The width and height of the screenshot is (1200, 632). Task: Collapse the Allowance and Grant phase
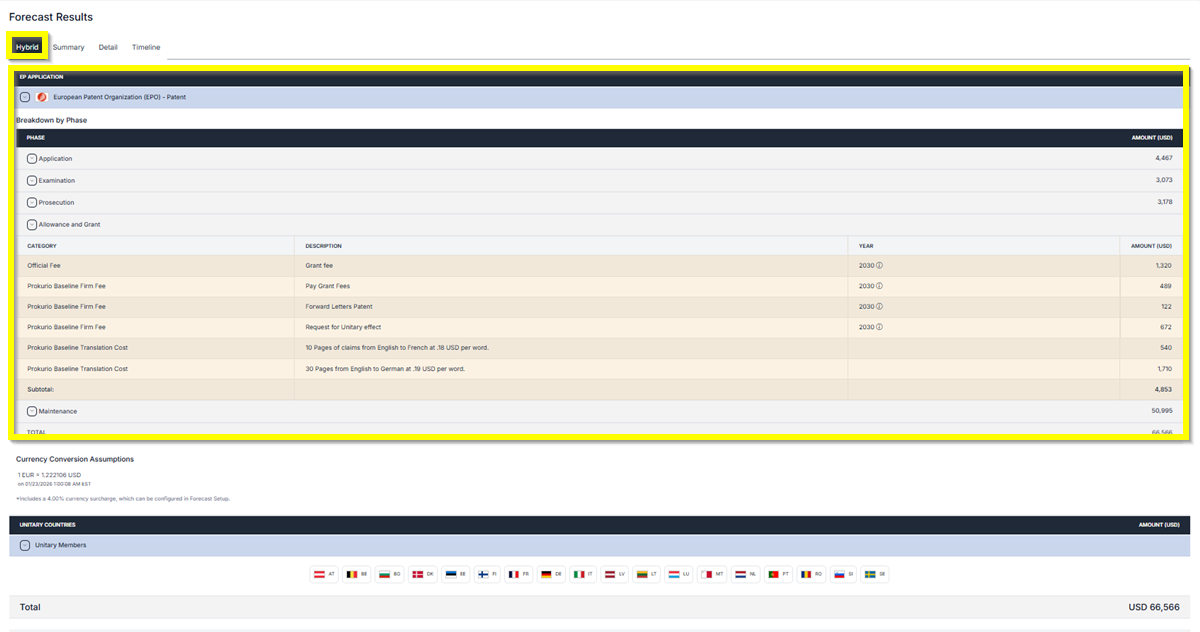(x=32, y=225)
